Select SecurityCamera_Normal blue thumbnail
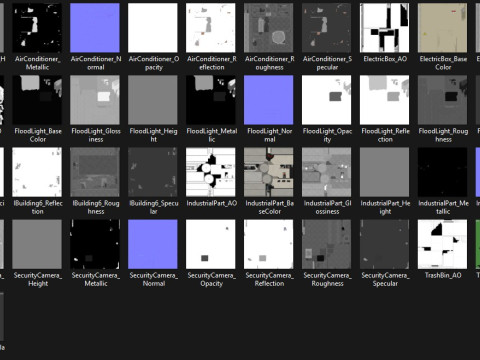Image resolution: width=480 pixels, height=360 pixels. pyautogui.click(x=153, y=244)
